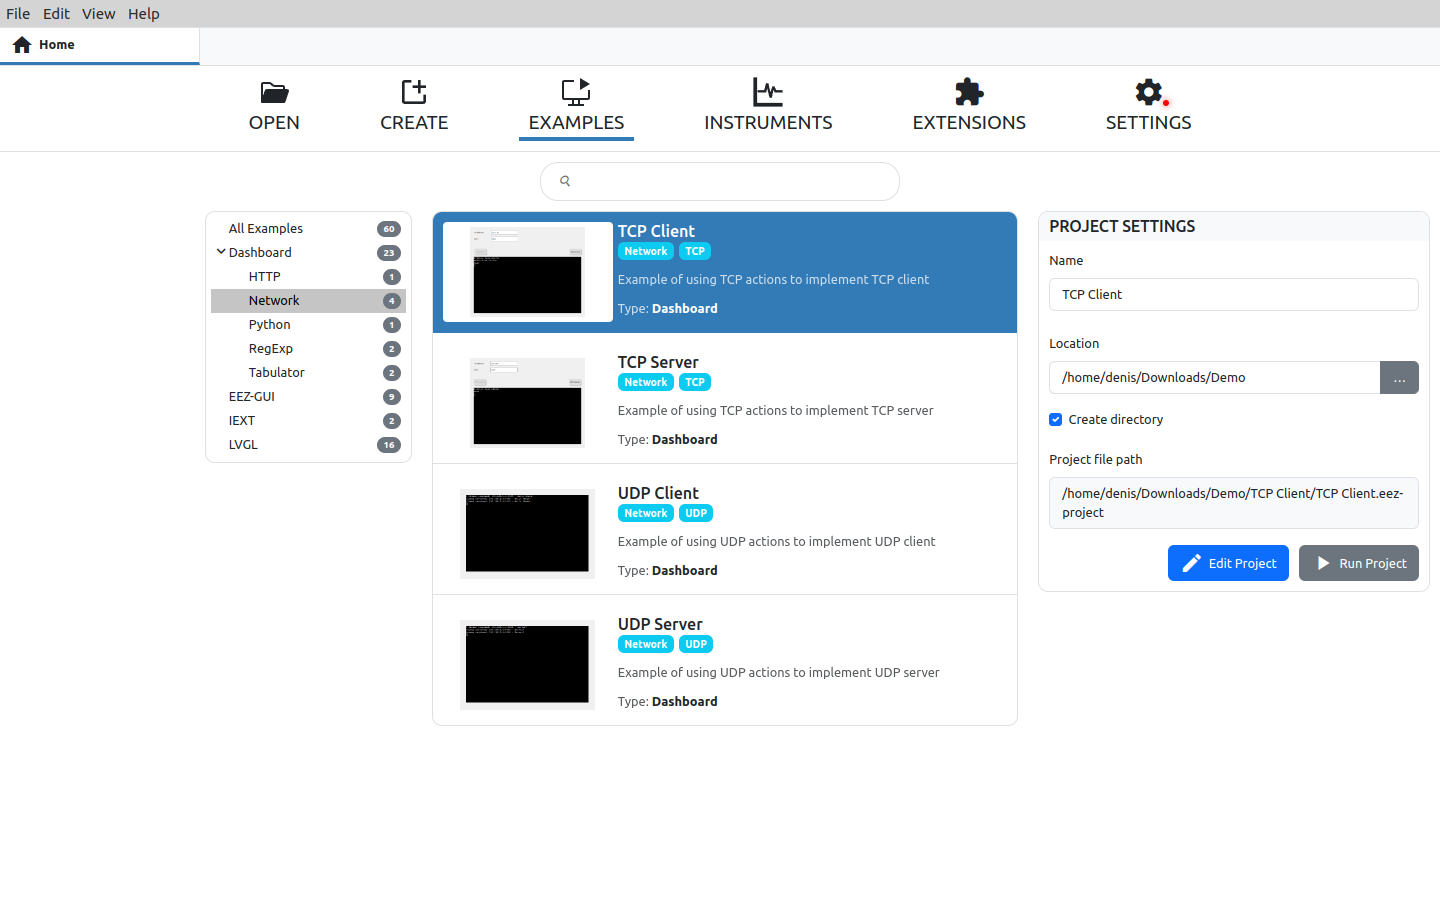
Task: Click the Network tag on TCP Server
Action: (x=646, y=382)
